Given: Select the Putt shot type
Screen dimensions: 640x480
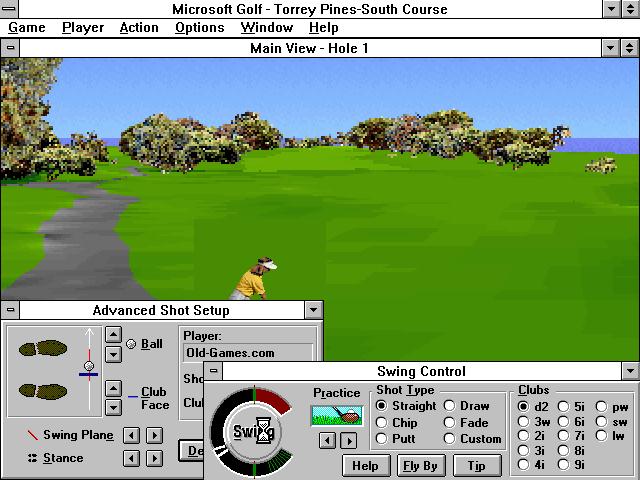Looking at the screenshot, I should (x=395, y=439).
